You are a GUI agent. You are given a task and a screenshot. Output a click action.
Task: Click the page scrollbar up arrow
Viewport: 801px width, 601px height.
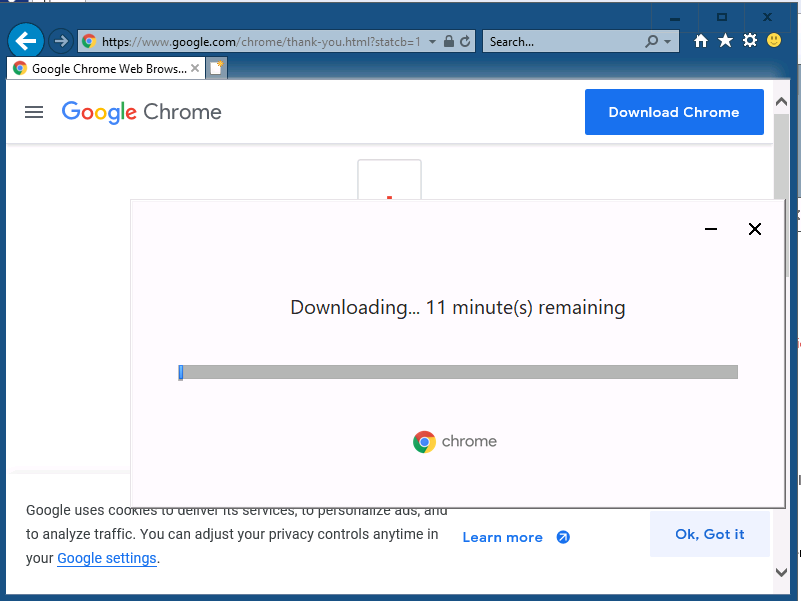[x=781, y=102]
